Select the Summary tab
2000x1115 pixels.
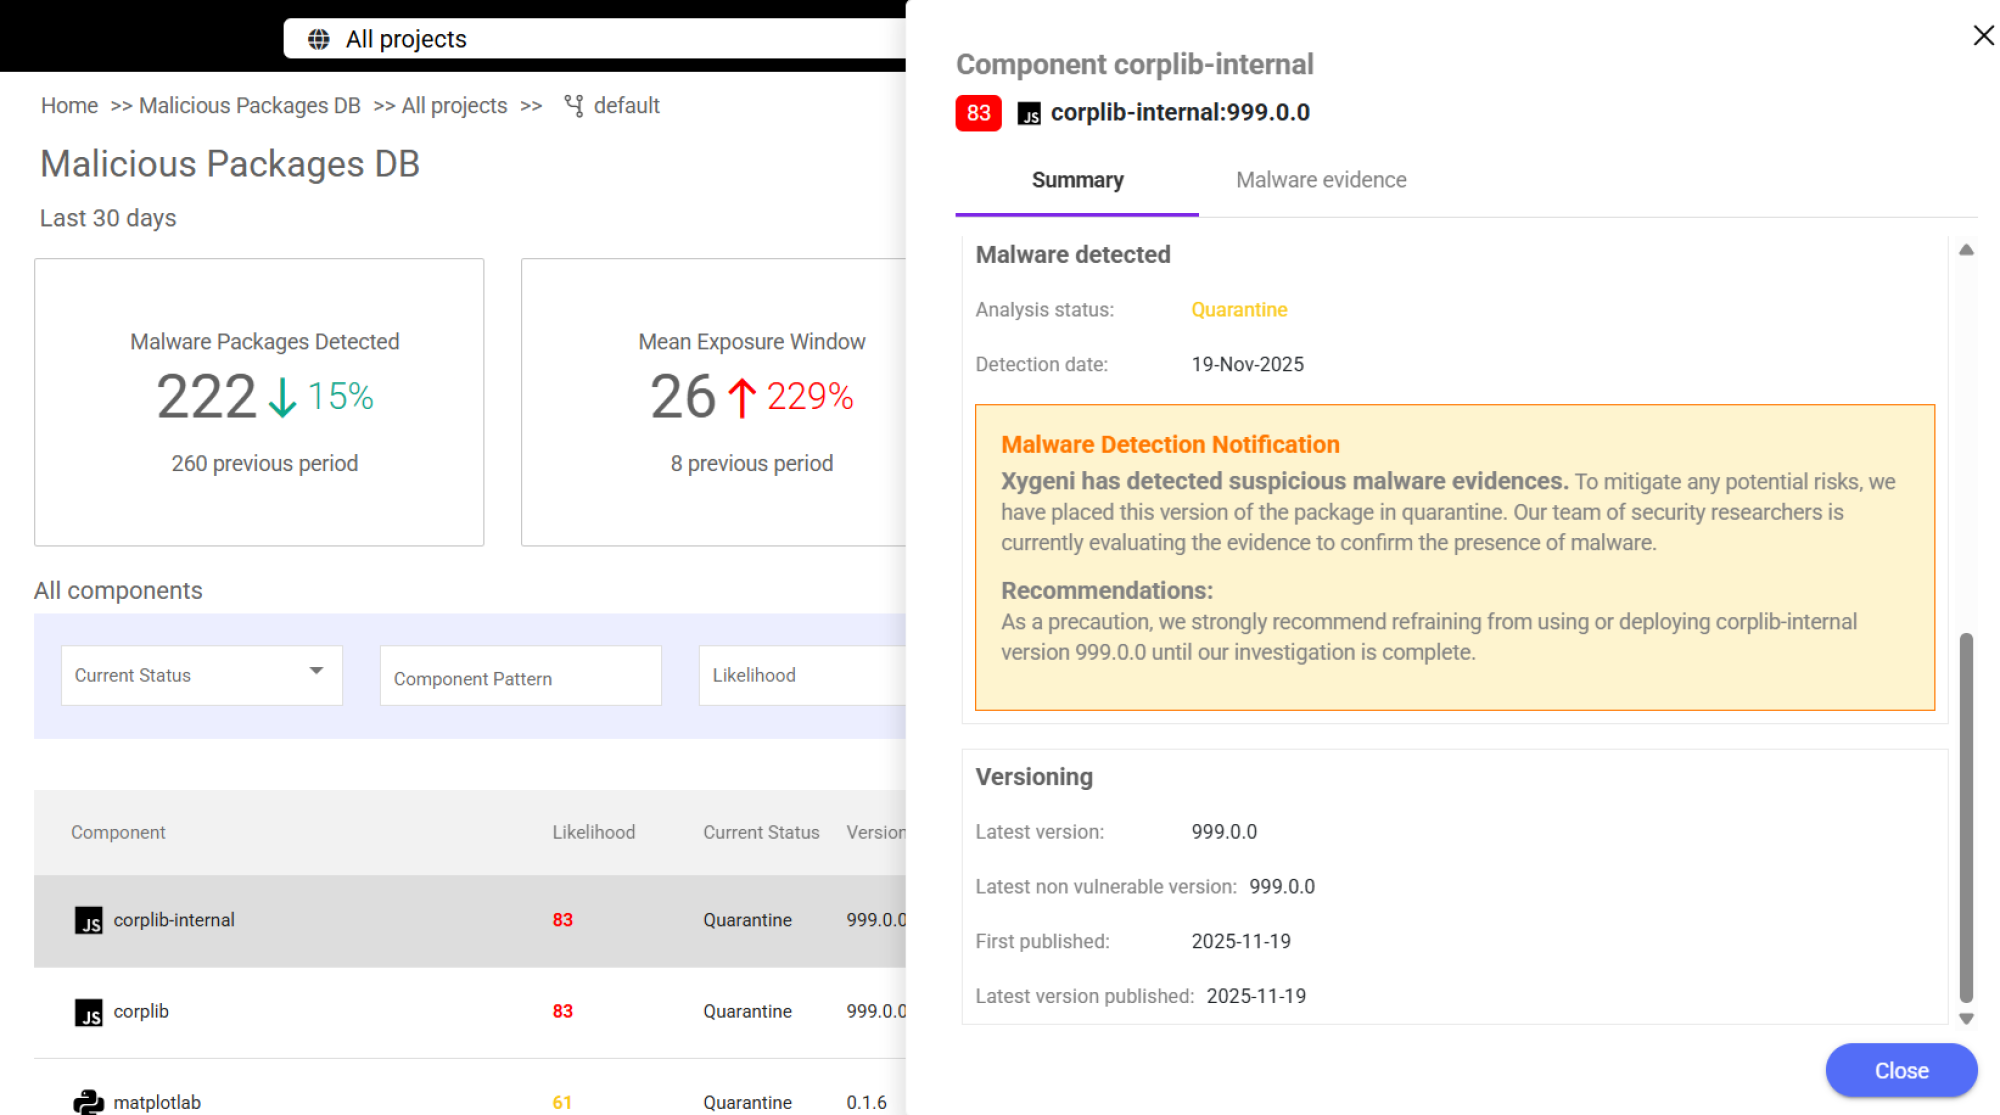pos(1077,180)
